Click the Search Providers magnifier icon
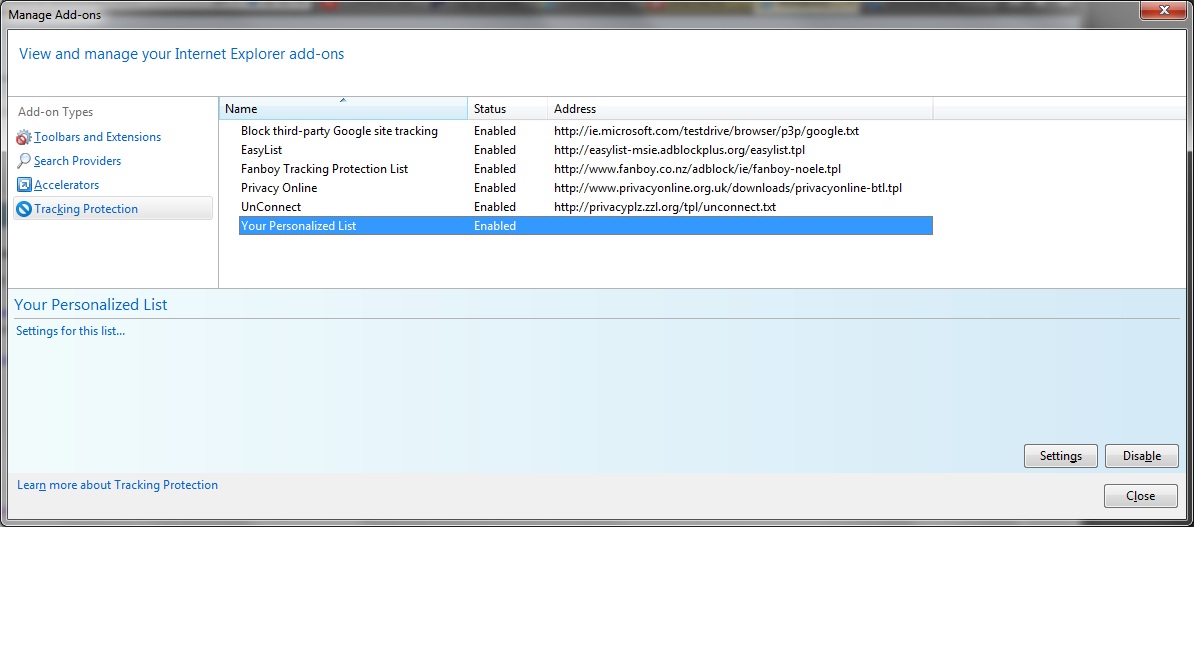 point(24,161)
